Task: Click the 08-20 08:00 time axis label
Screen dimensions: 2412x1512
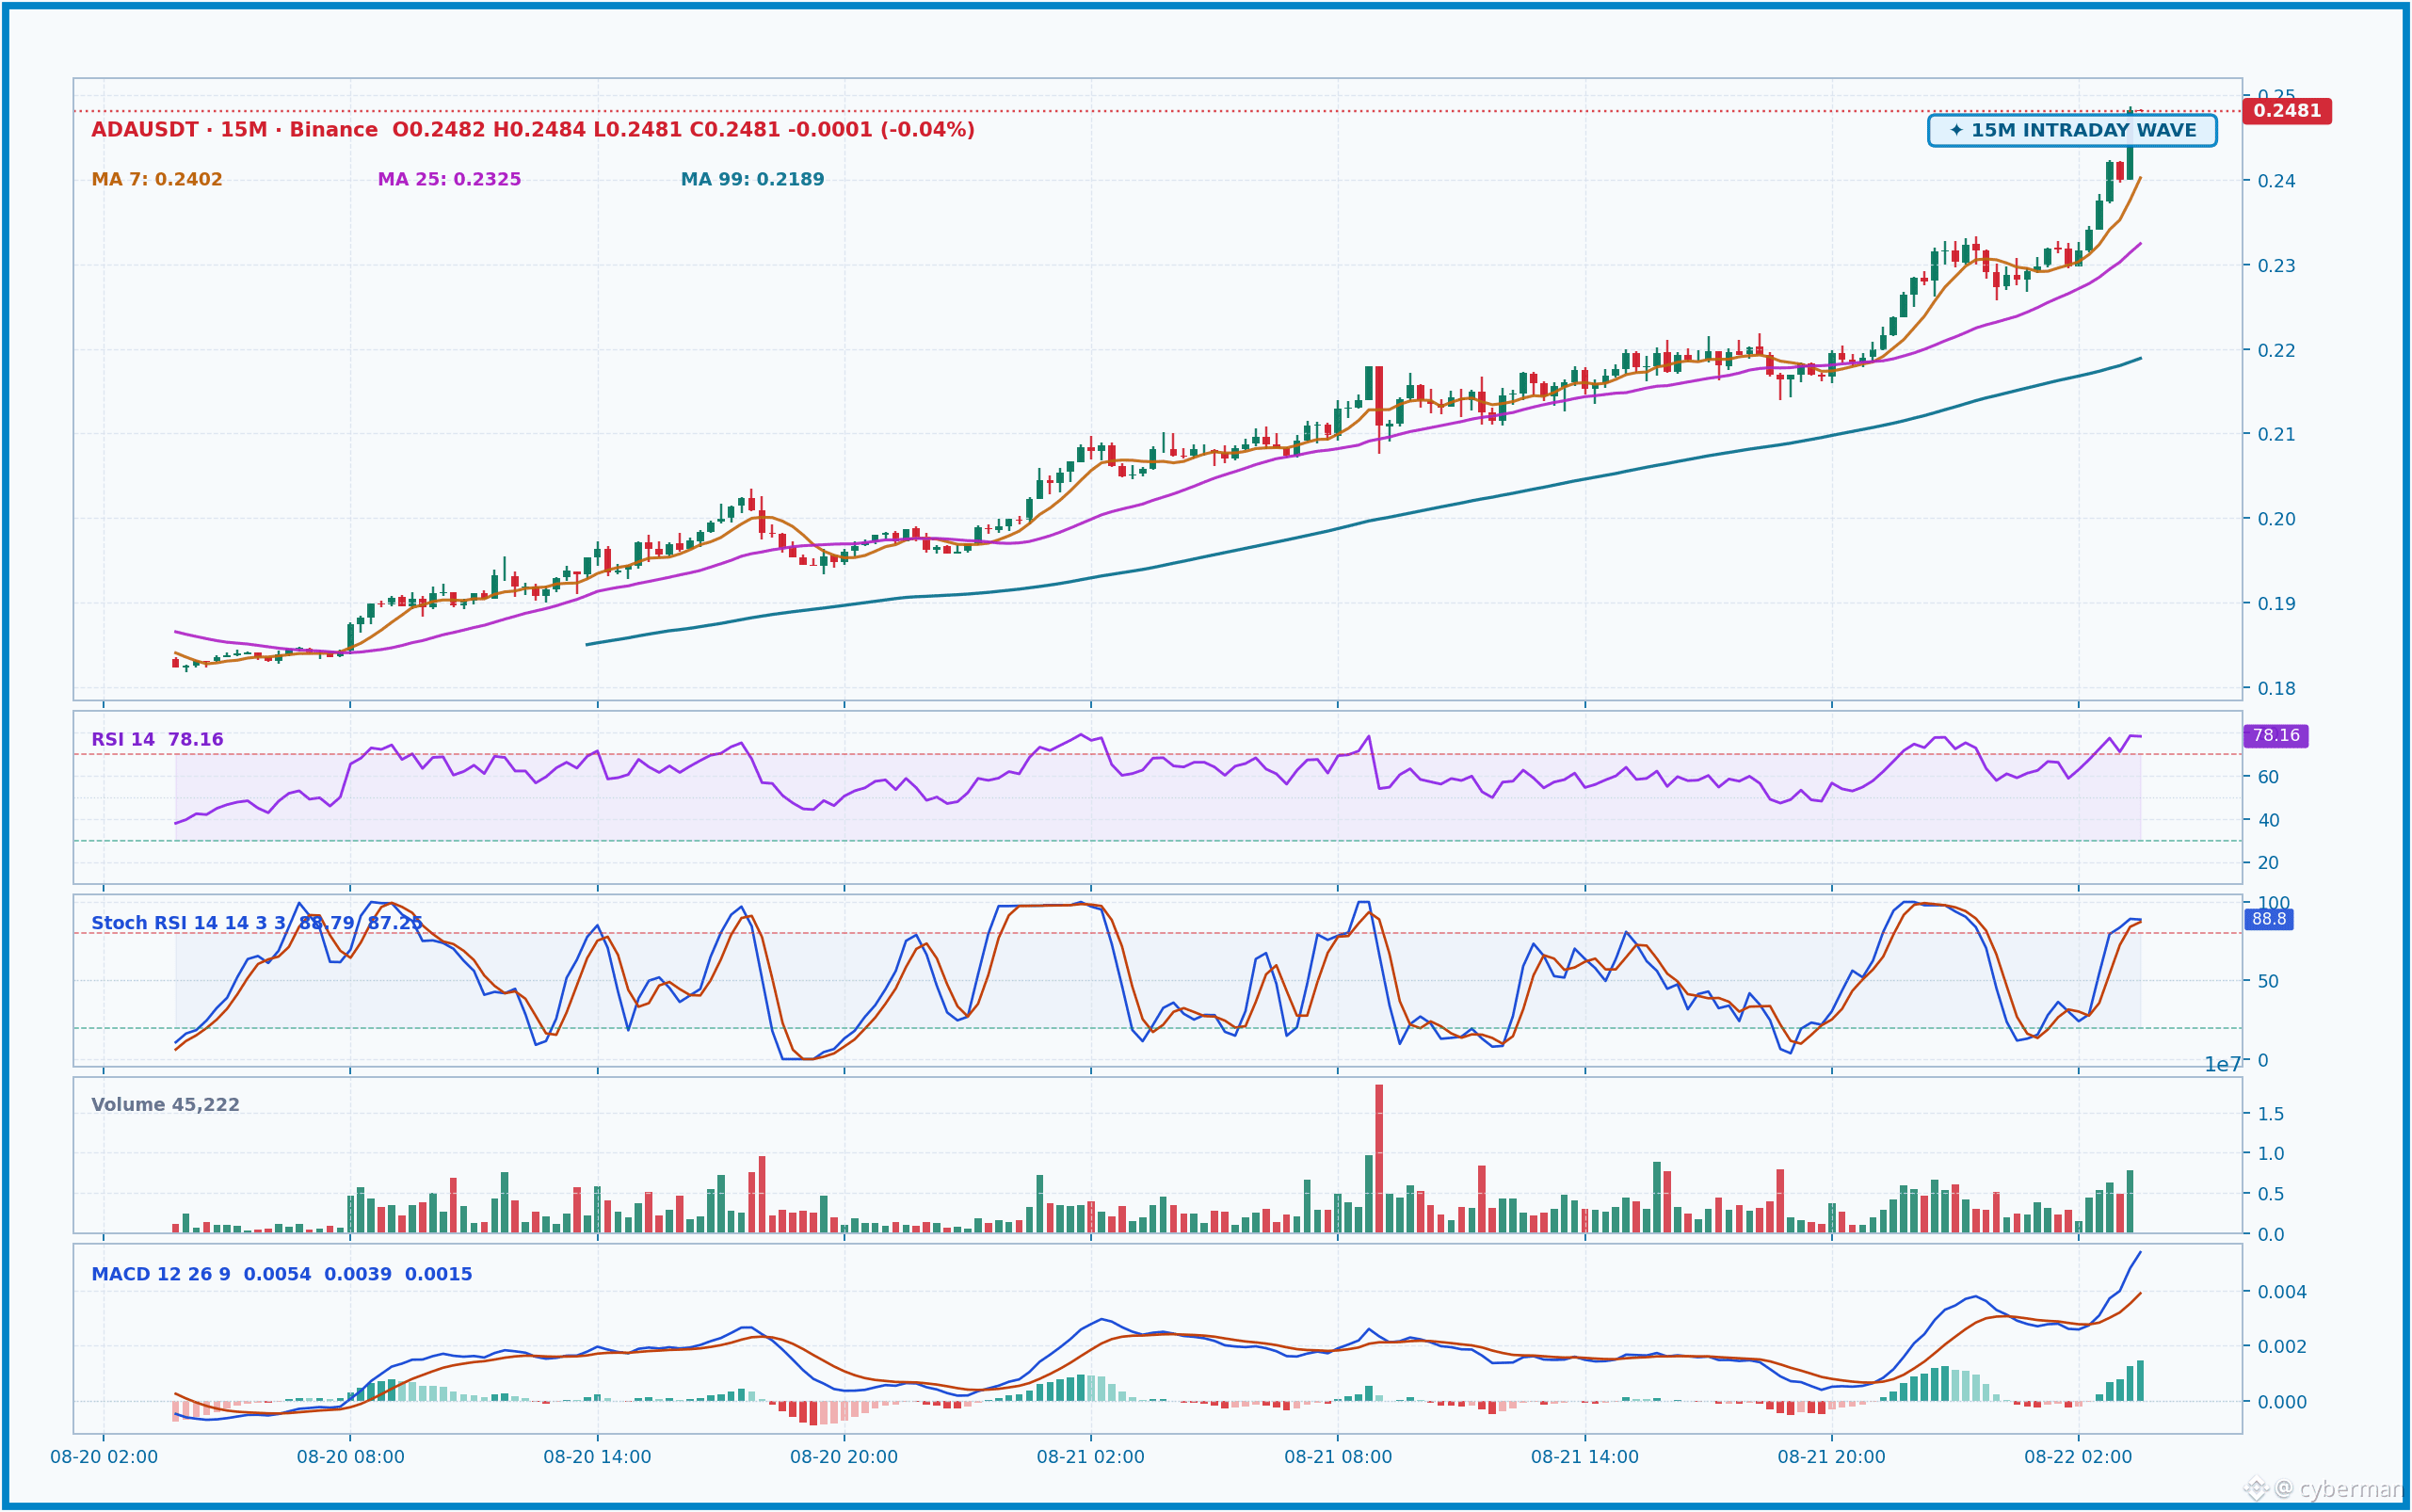Action: pos(350,1457)
